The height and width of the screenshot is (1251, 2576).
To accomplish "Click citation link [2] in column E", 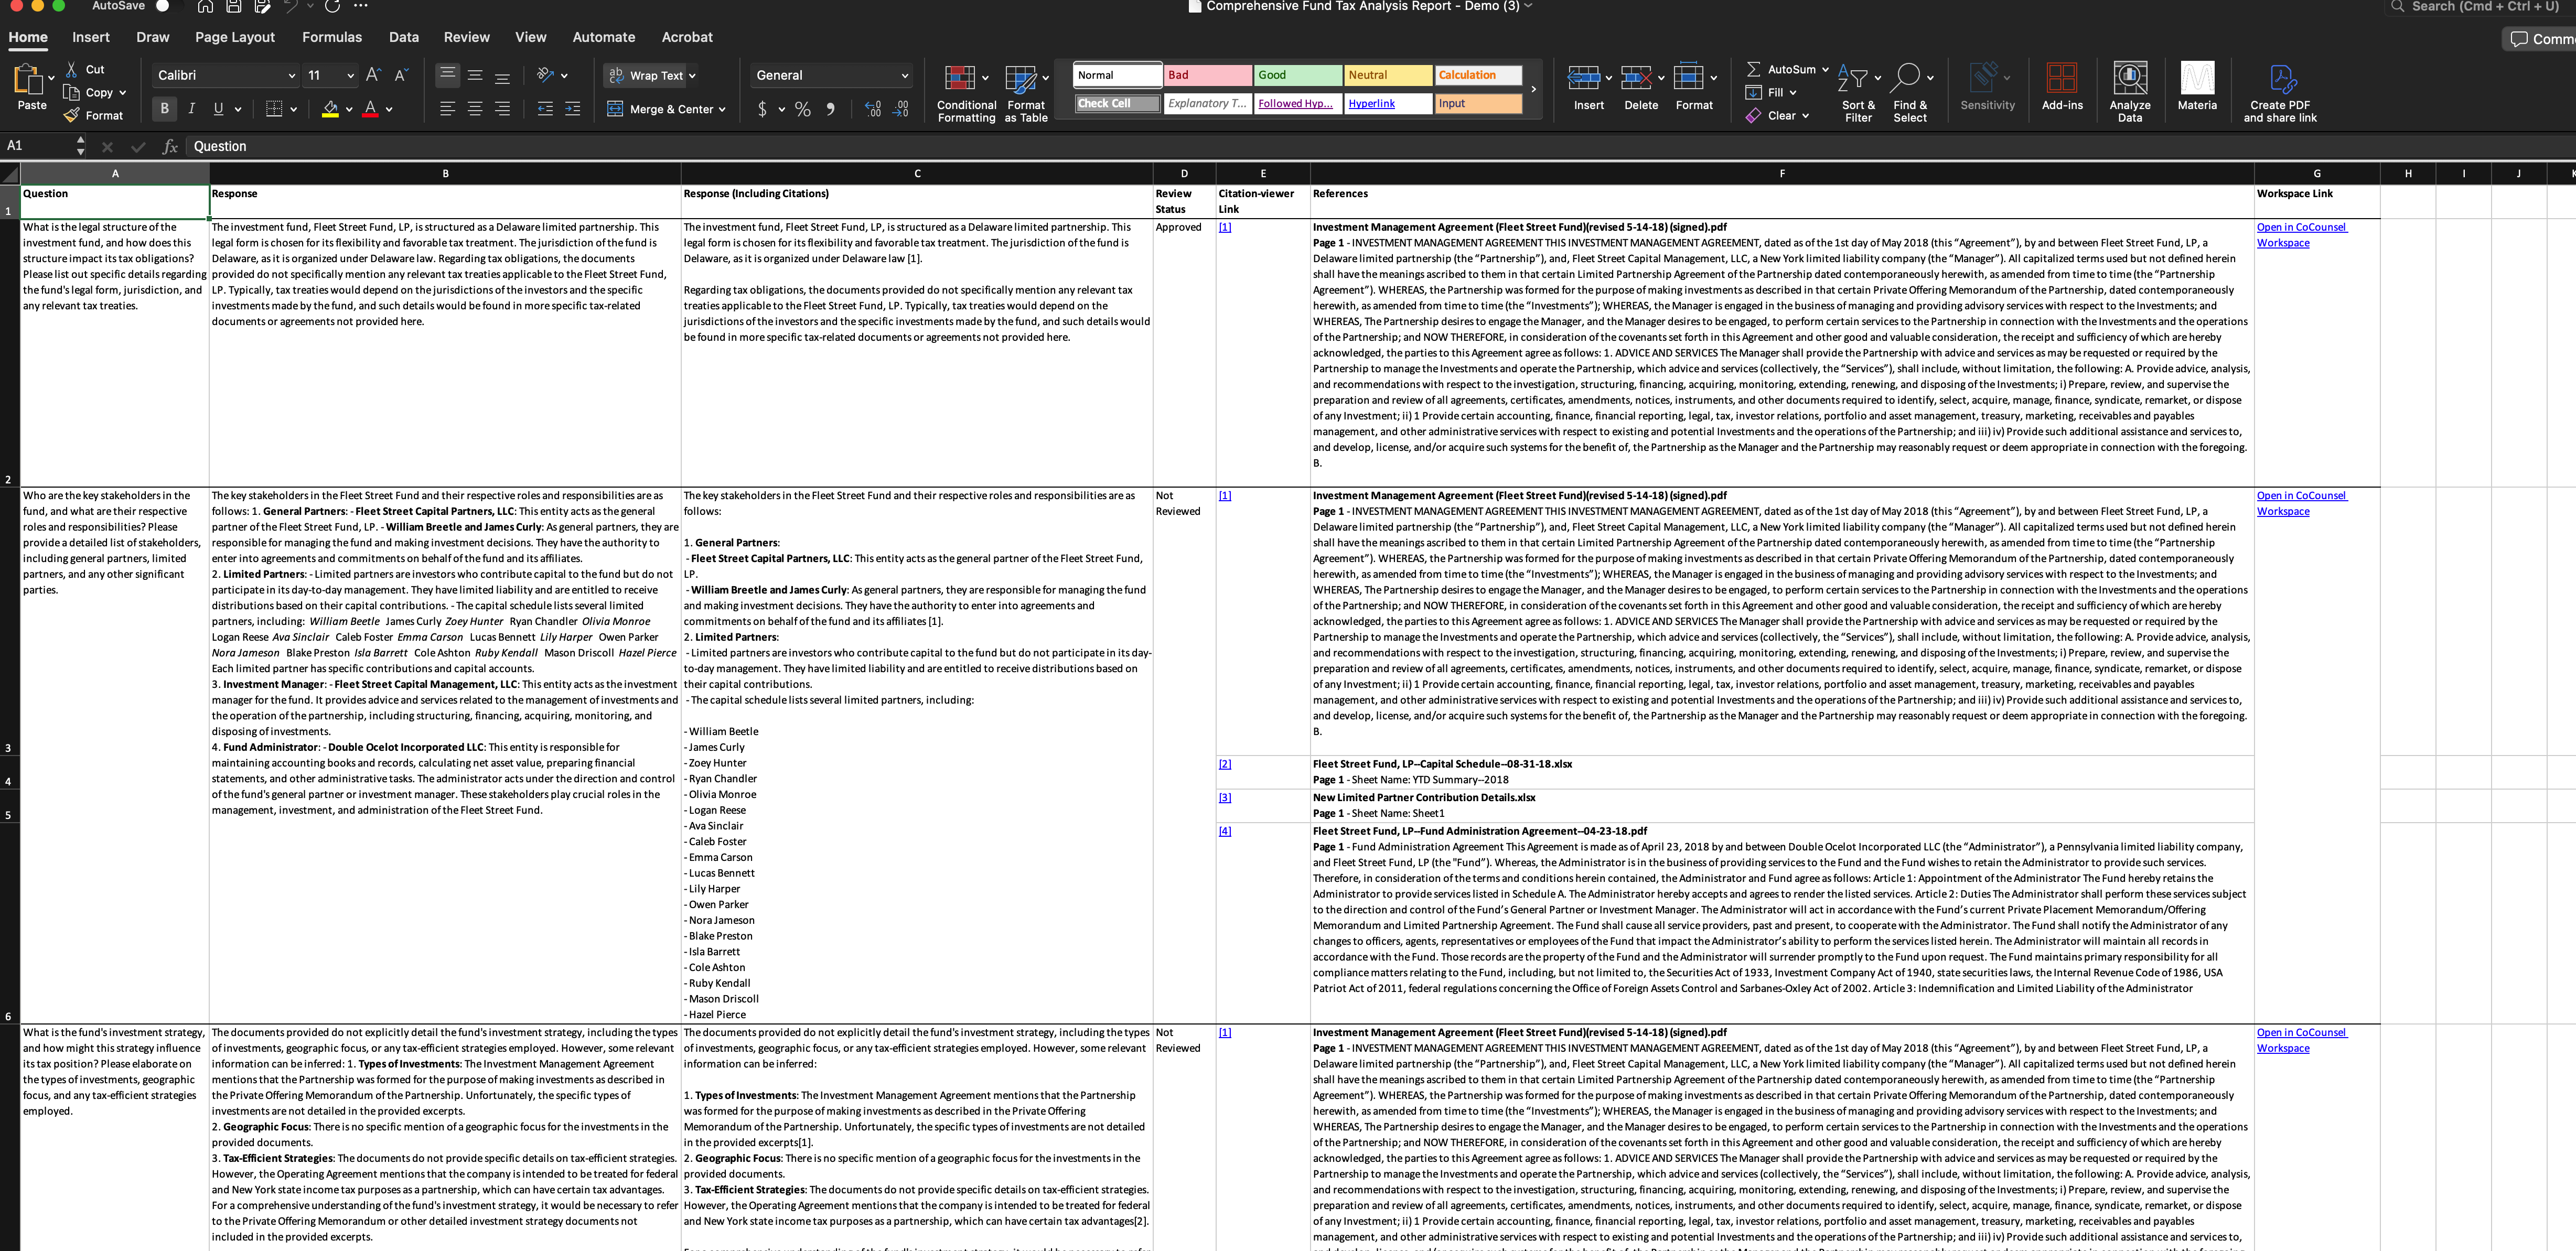I will 1224,764.
